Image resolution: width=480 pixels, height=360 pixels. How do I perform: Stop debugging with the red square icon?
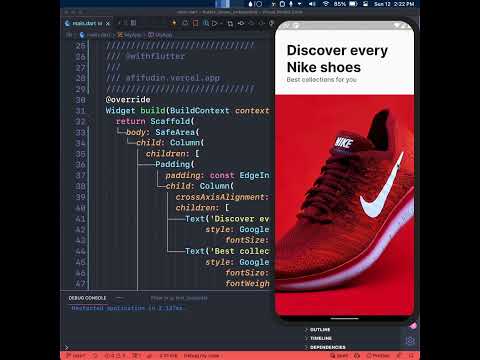(x=196, y=23)
